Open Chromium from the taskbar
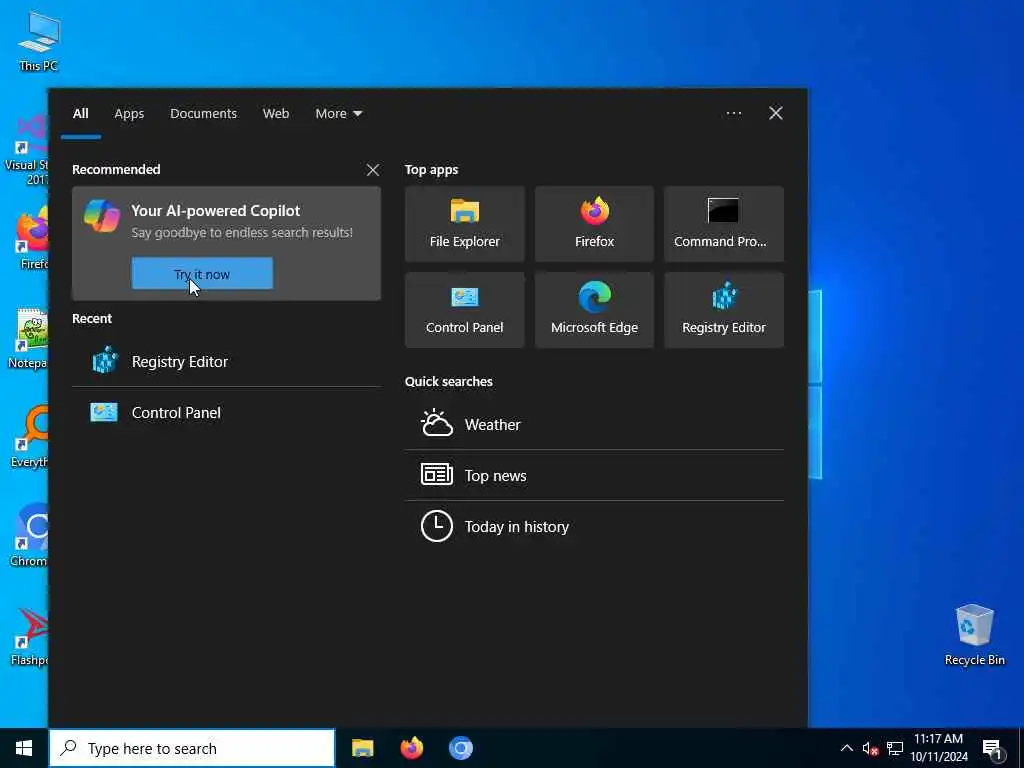Screen dimensions: 1024x768 pos(460,748)
